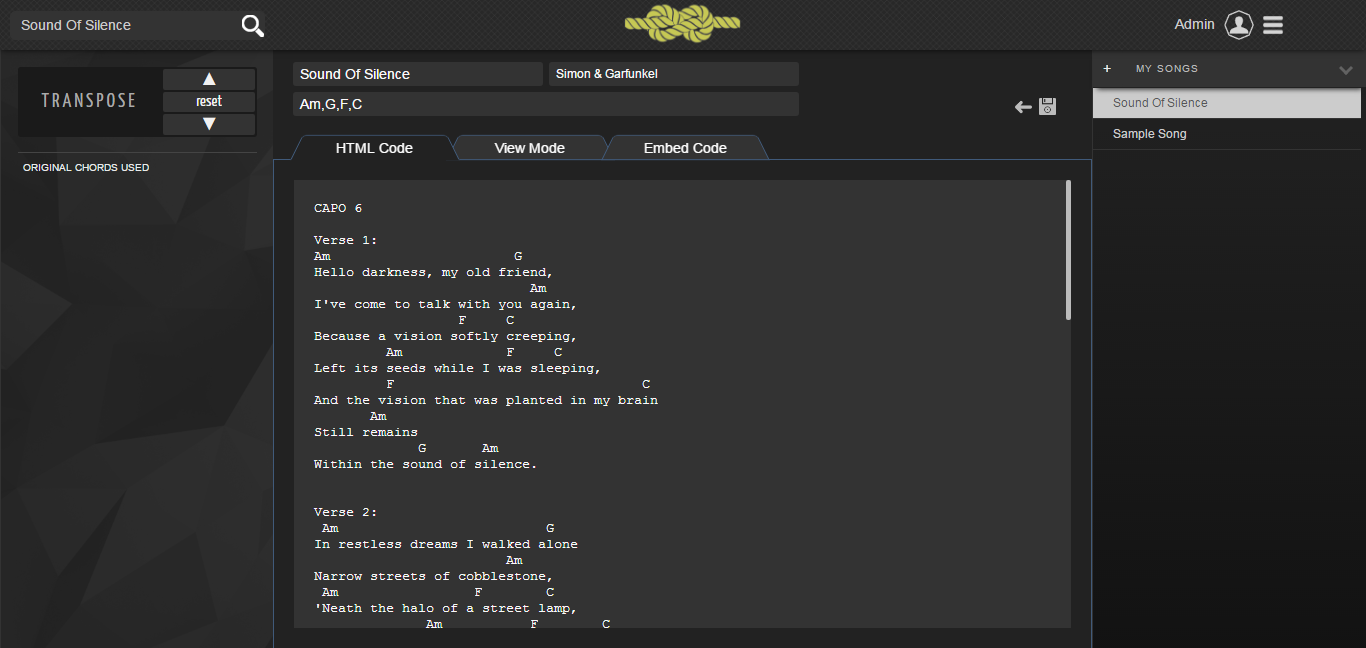
Task: Open the Embed Code tab
Action: [x=685, y=148]
